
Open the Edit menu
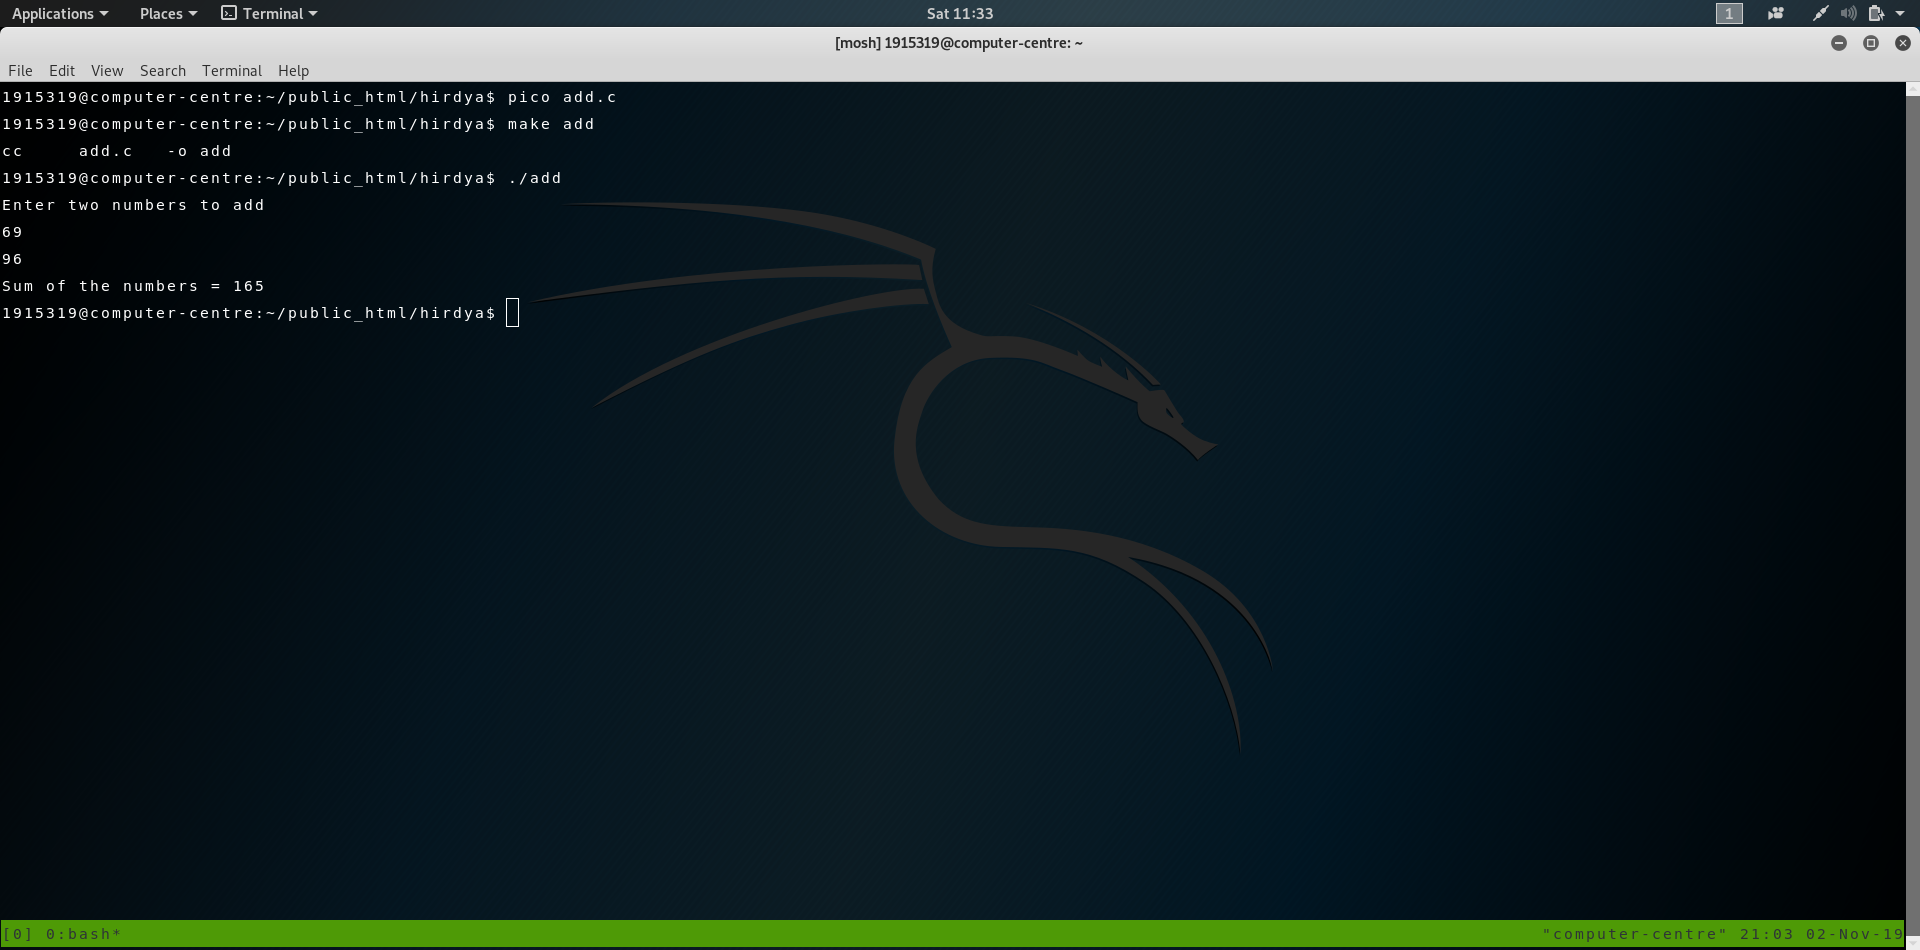click(x=62, y=70)
